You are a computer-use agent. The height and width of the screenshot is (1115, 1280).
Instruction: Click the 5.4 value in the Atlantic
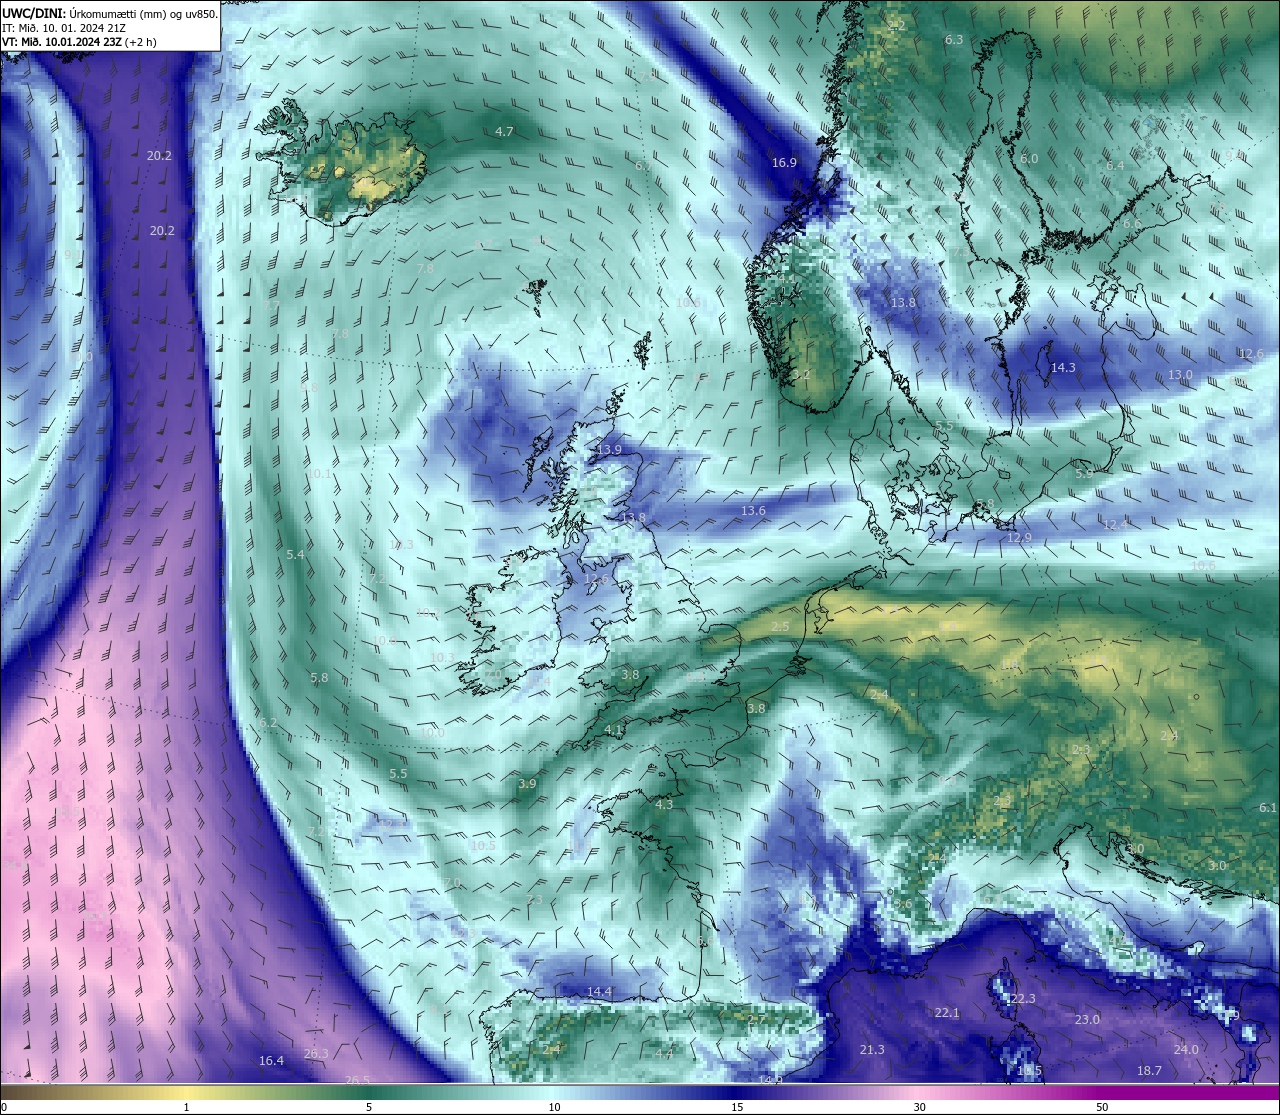point(295,554)
